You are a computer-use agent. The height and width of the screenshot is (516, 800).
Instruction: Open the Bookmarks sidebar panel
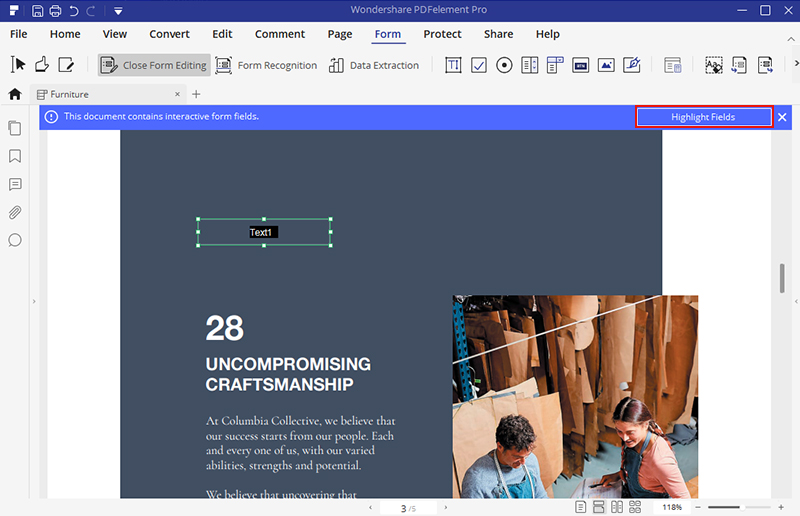click(x=15, y=157)
